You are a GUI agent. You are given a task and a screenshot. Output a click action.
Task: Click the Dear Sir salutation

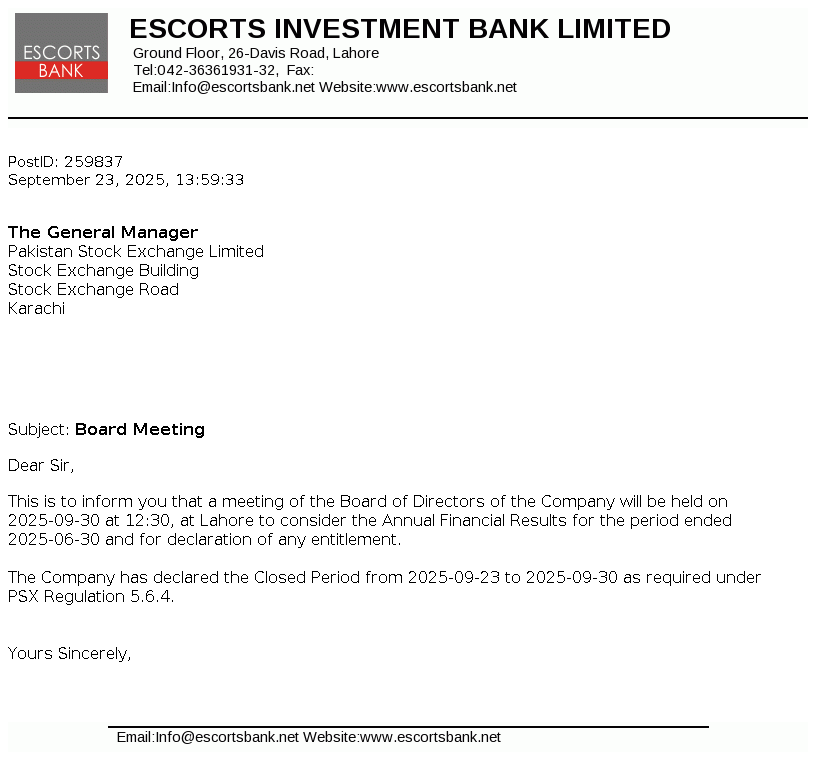(41, 464)
